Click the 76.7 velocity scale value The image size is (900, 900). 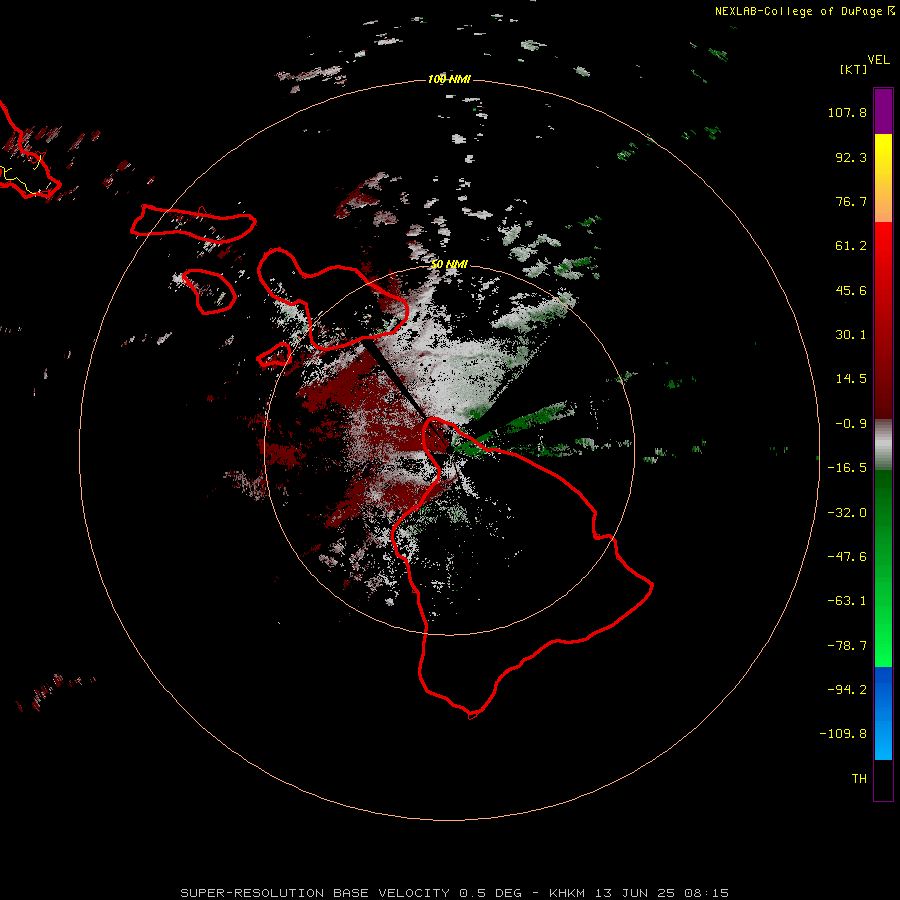tap(851, 201)
